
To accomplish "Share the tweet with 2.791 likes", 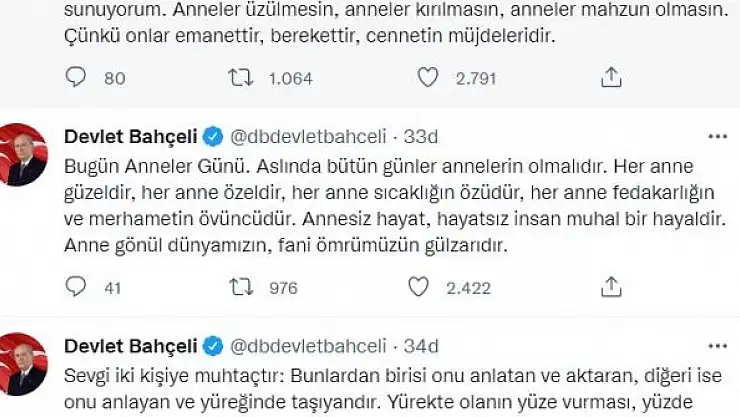I will point(612,76).
